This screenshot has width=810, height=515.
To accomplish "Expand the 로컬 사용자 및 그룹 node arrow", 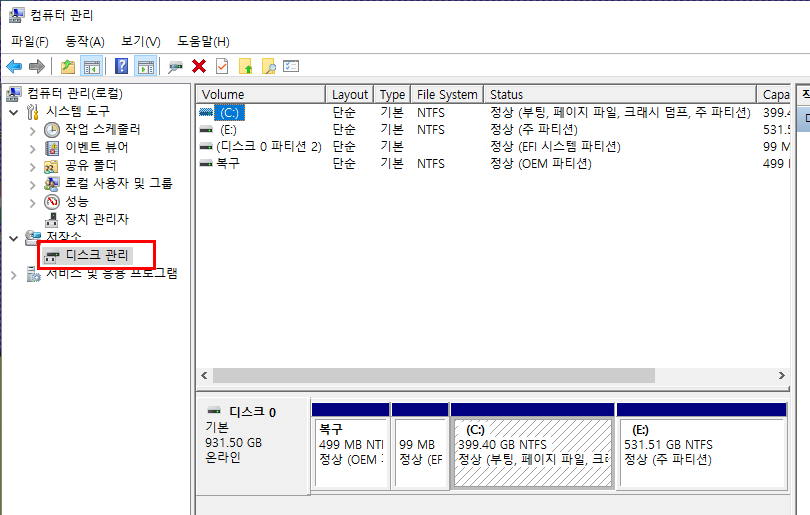I will pyautogui.click(x=33, y=185).
